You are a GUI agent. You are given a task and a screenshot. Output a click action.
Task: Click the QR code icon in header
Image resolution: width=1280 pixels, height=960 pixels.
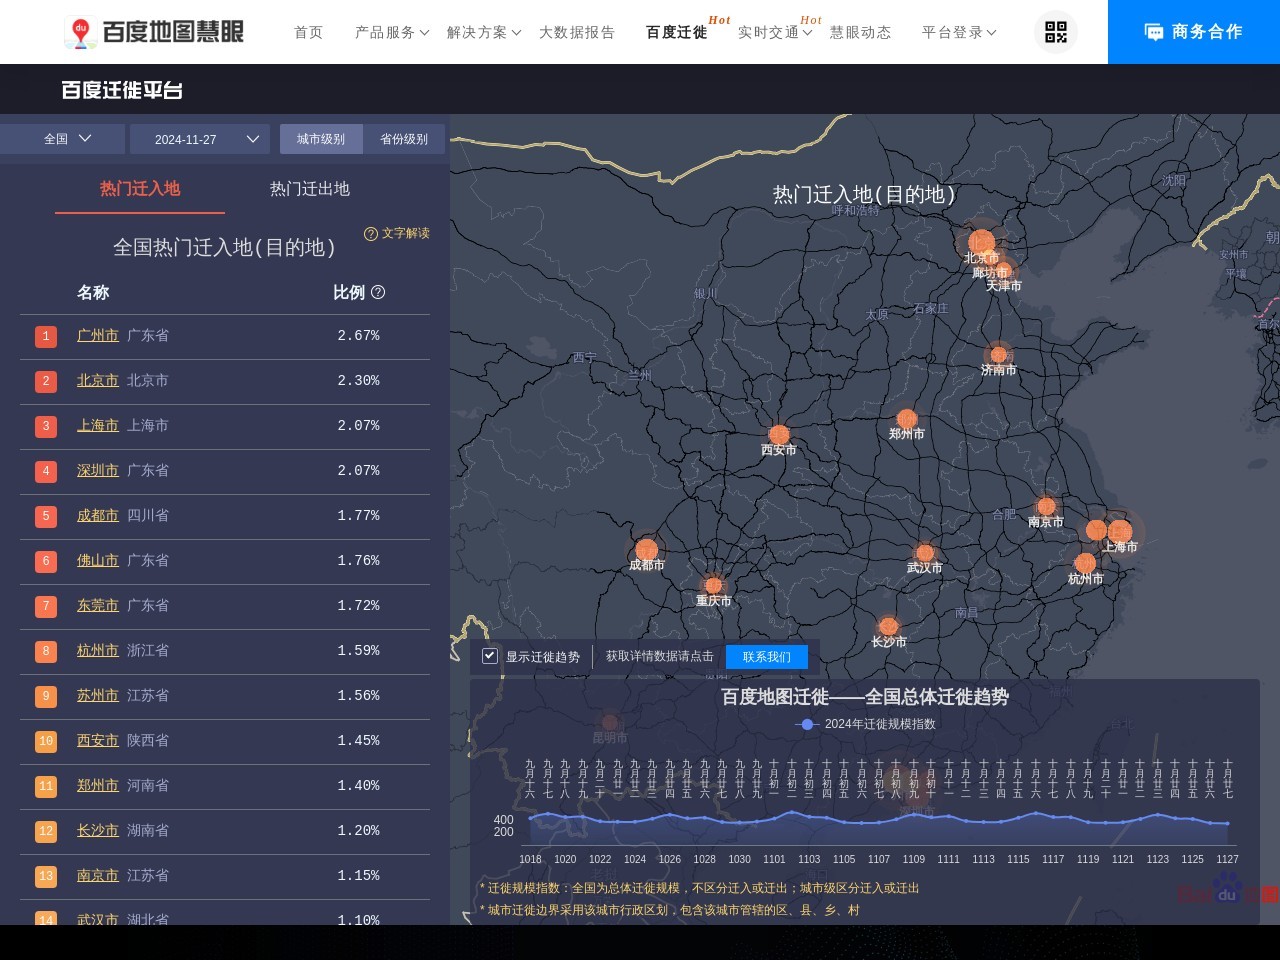point(1056,32)
